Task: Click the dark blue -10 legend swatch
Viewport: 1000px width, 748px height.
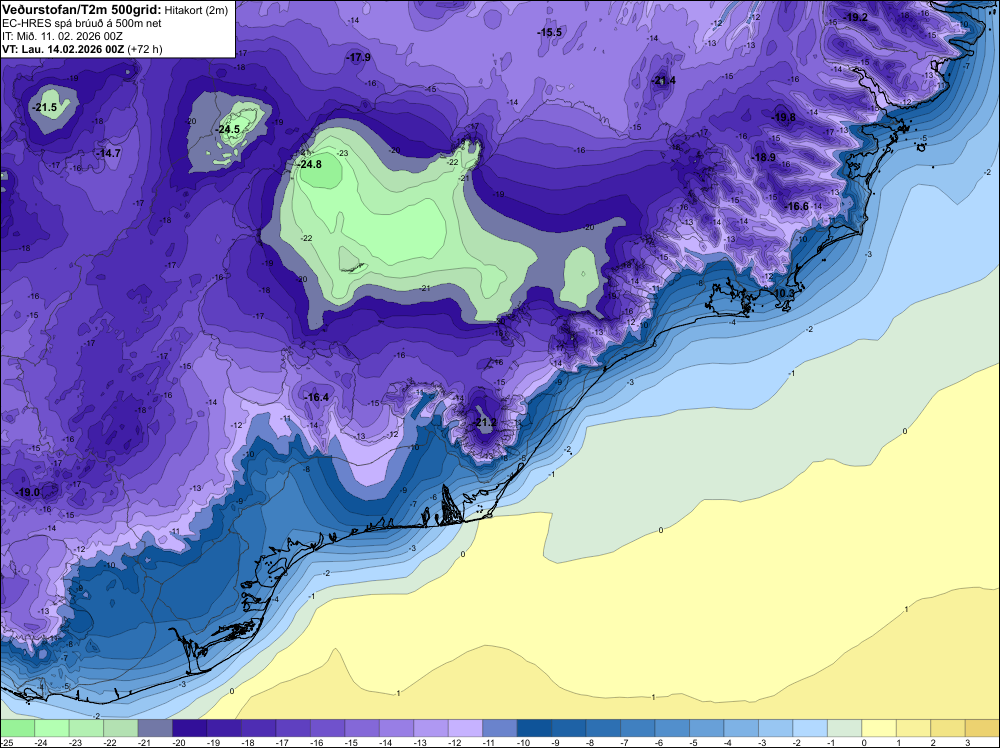Action: (x=534, y=728)
